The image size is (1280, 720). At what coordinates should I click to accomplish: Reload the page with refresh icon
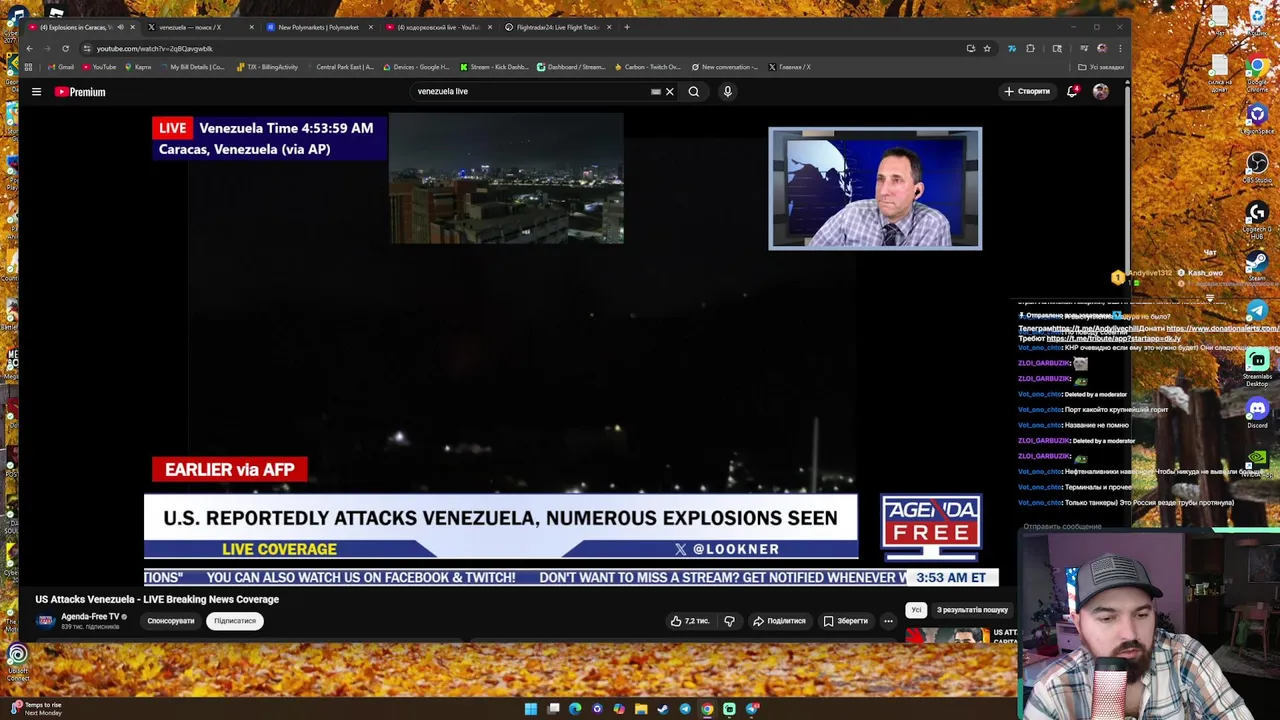65,48
